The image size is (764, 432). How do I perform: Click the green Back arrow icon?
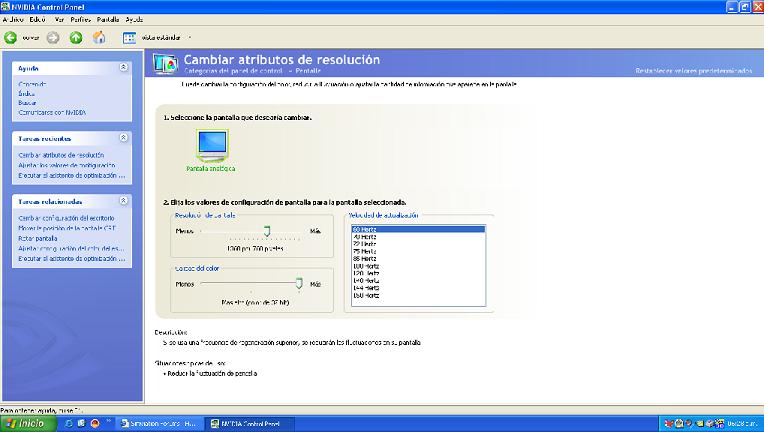tap(10, 38)
